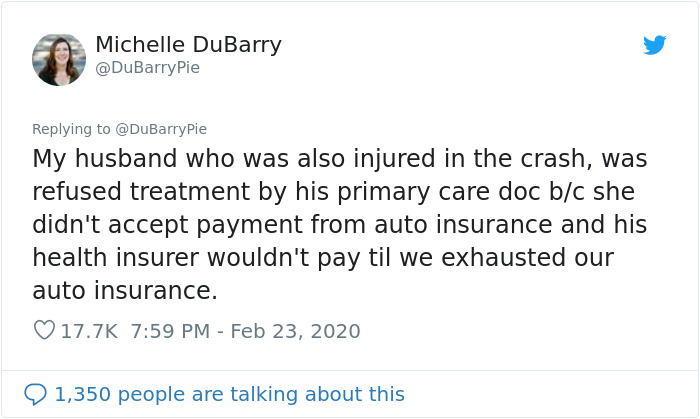Screen dimensions: 700x419
Task: Open the @DuBarryPie handle below the name
Action: (147, 68)
